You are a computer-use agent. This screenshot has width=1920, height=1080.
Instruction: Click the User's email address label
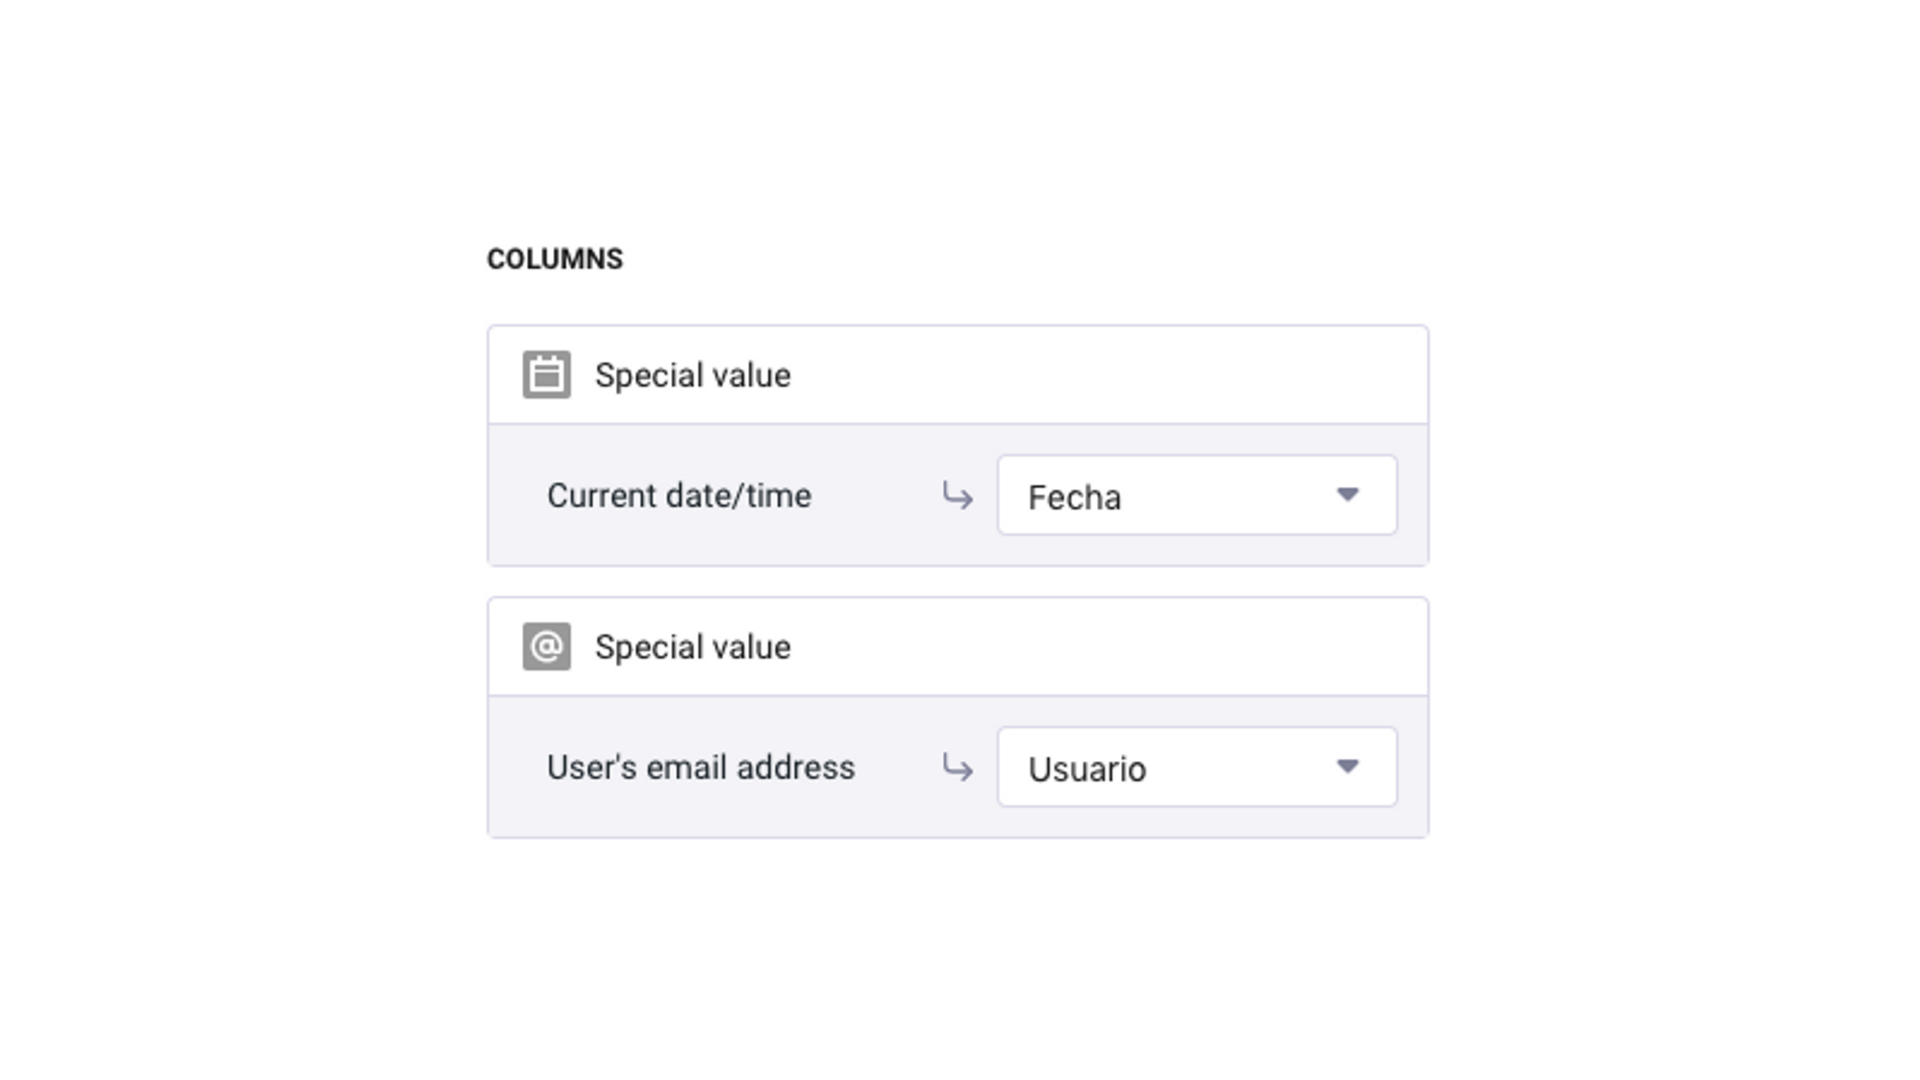click(x=701, y=768)
